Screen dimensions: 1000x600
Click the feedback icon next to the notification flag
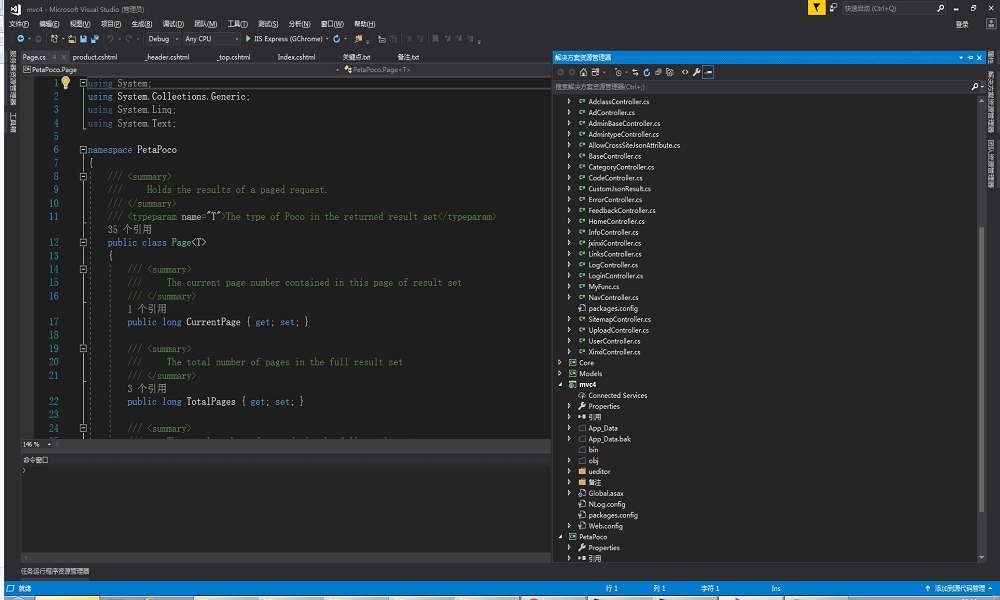tap(834, 8)
